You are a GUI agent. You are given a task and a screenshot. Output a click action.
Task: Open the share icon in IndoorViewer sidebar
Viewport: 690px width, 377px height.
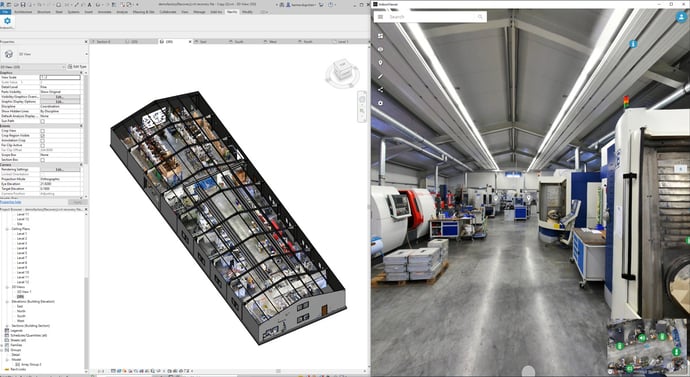tap(380, 90)
